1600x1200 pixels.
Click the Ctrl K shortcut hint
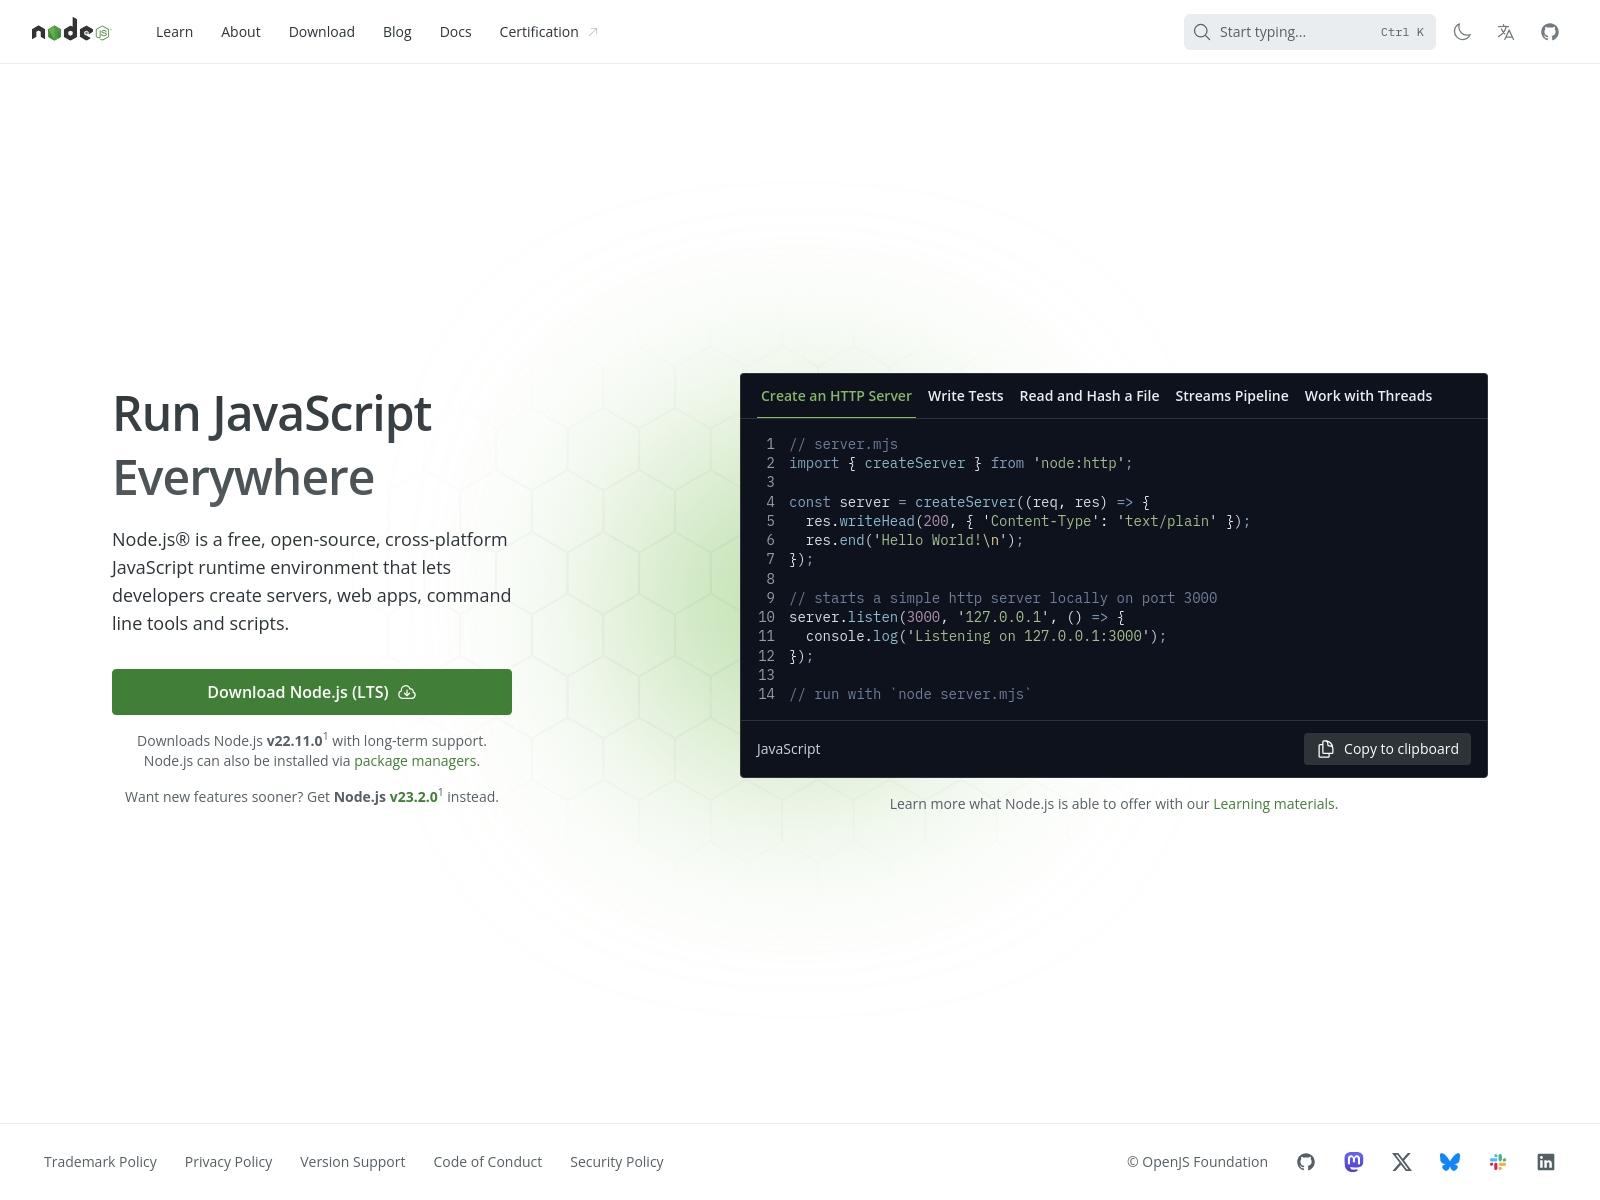tap(1402, 32)
